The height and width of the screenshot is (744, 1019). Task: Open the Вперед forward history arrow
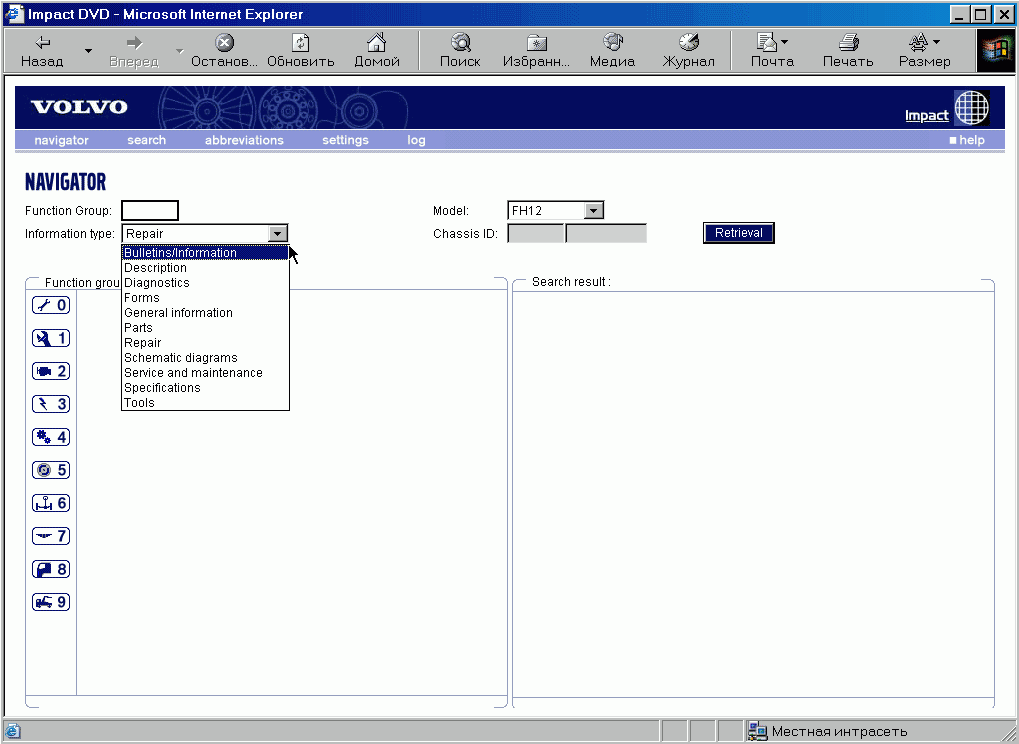pos(180,51)
